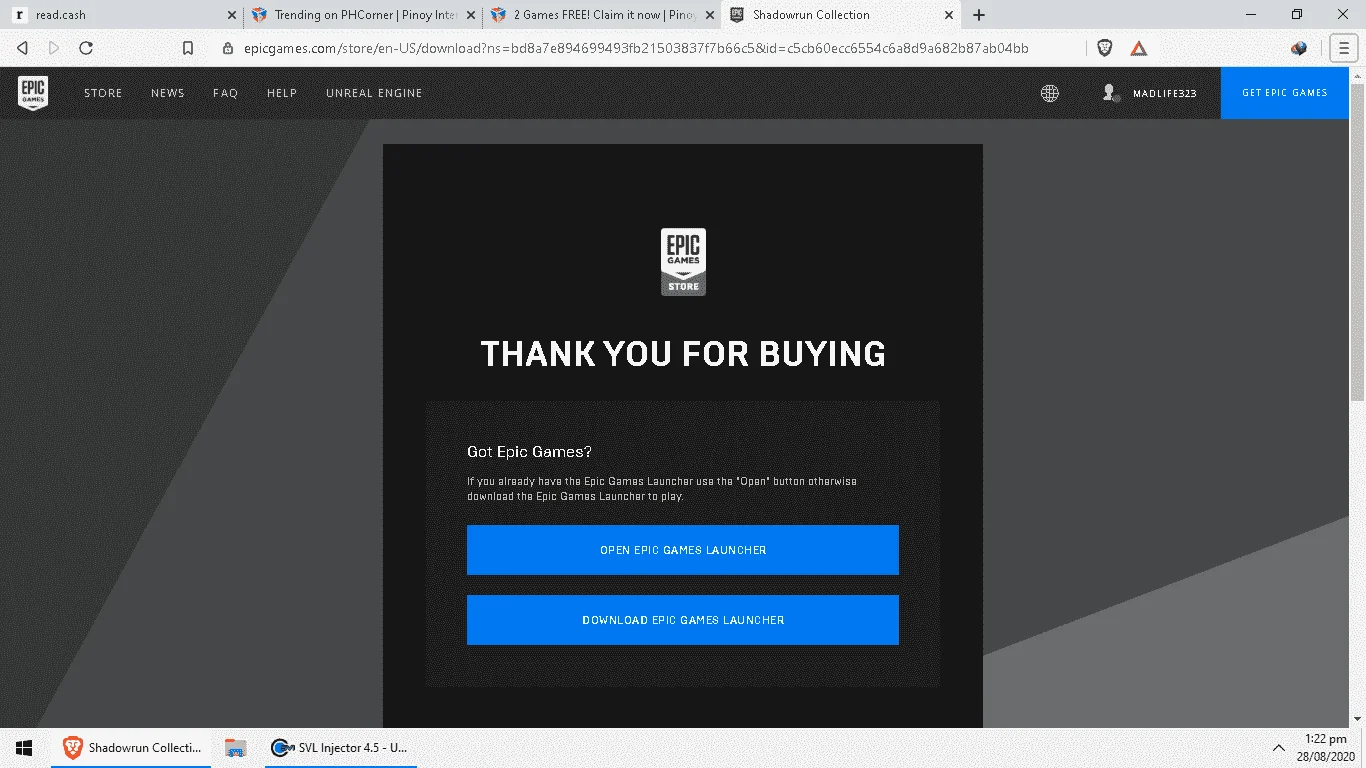The height and width of the screenshot is (768, 1366).
Task: Click the Shadowrun Collection Brave taskbar button
Action: (131, 748)
